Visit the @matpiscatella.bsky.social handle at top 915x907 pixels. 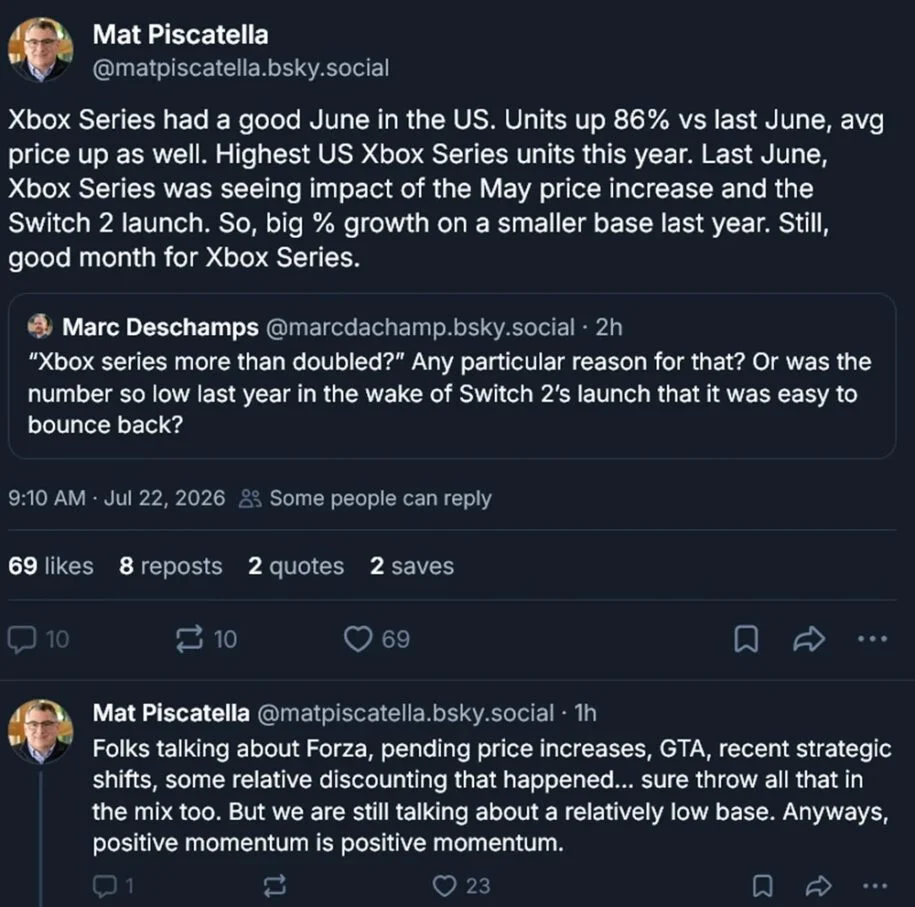[x=240, y=68]
